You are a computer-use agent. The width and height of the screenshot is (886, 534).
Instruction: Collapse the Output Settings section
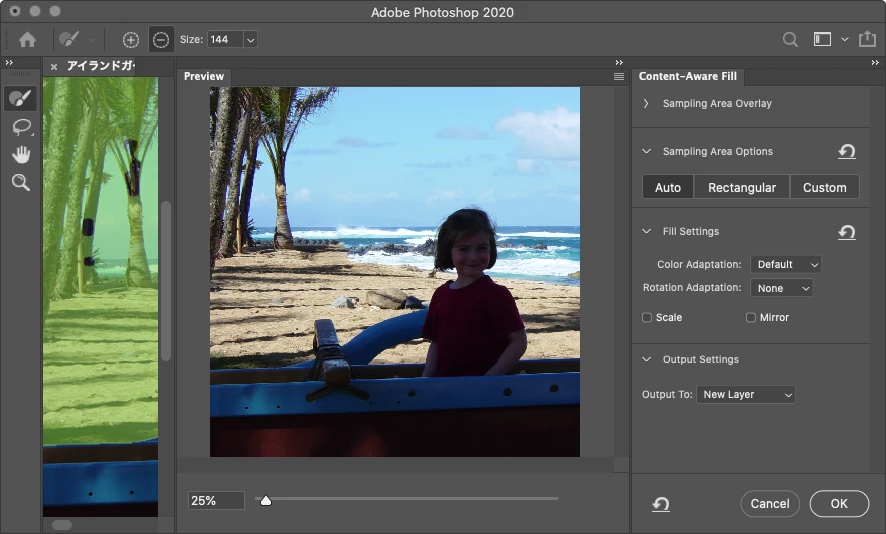pos(646,359)
